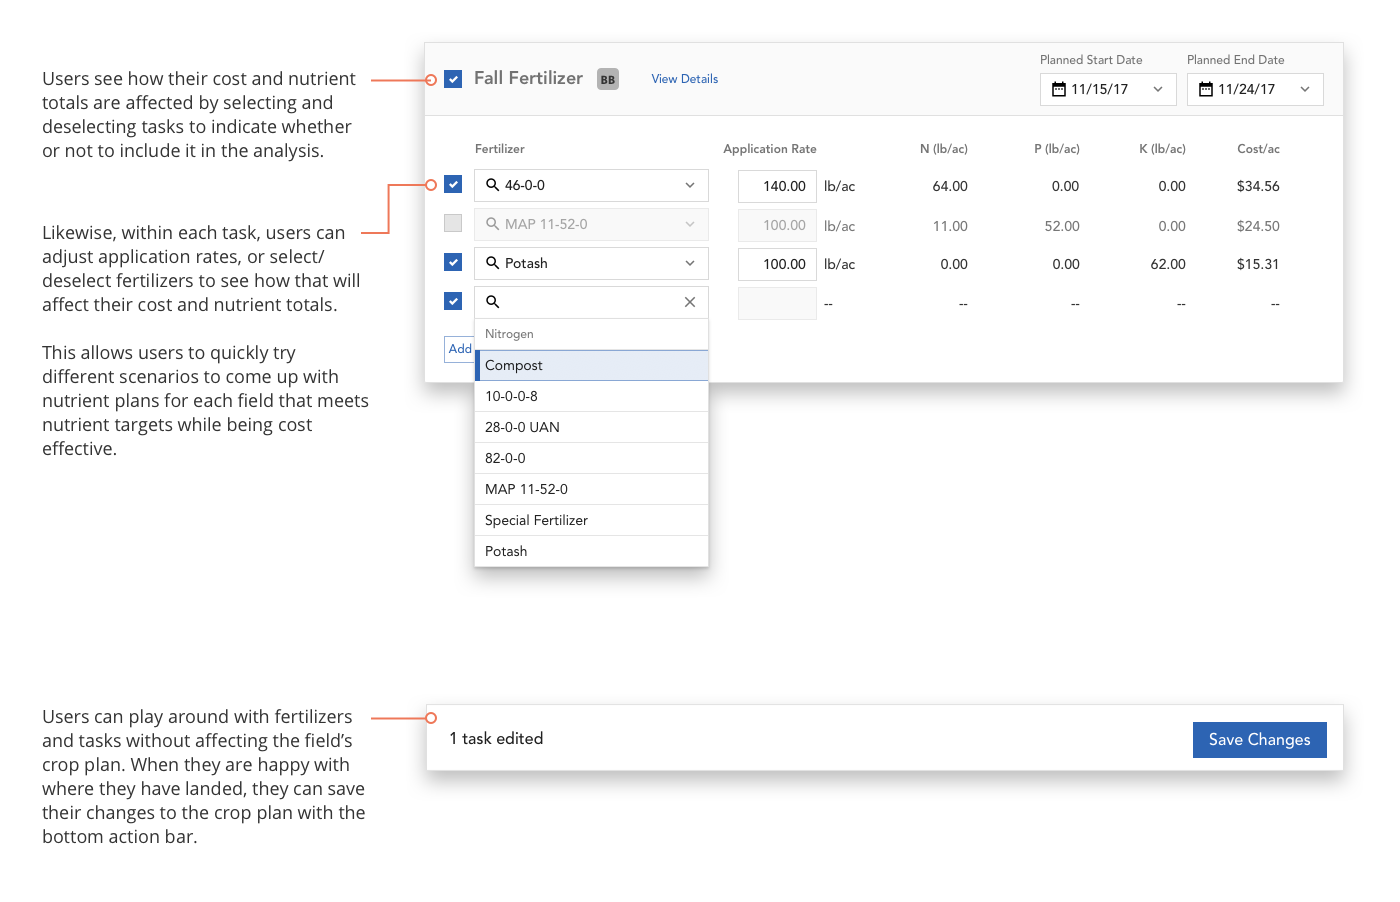Select Potash in the dropdown list

pos(592,551)
